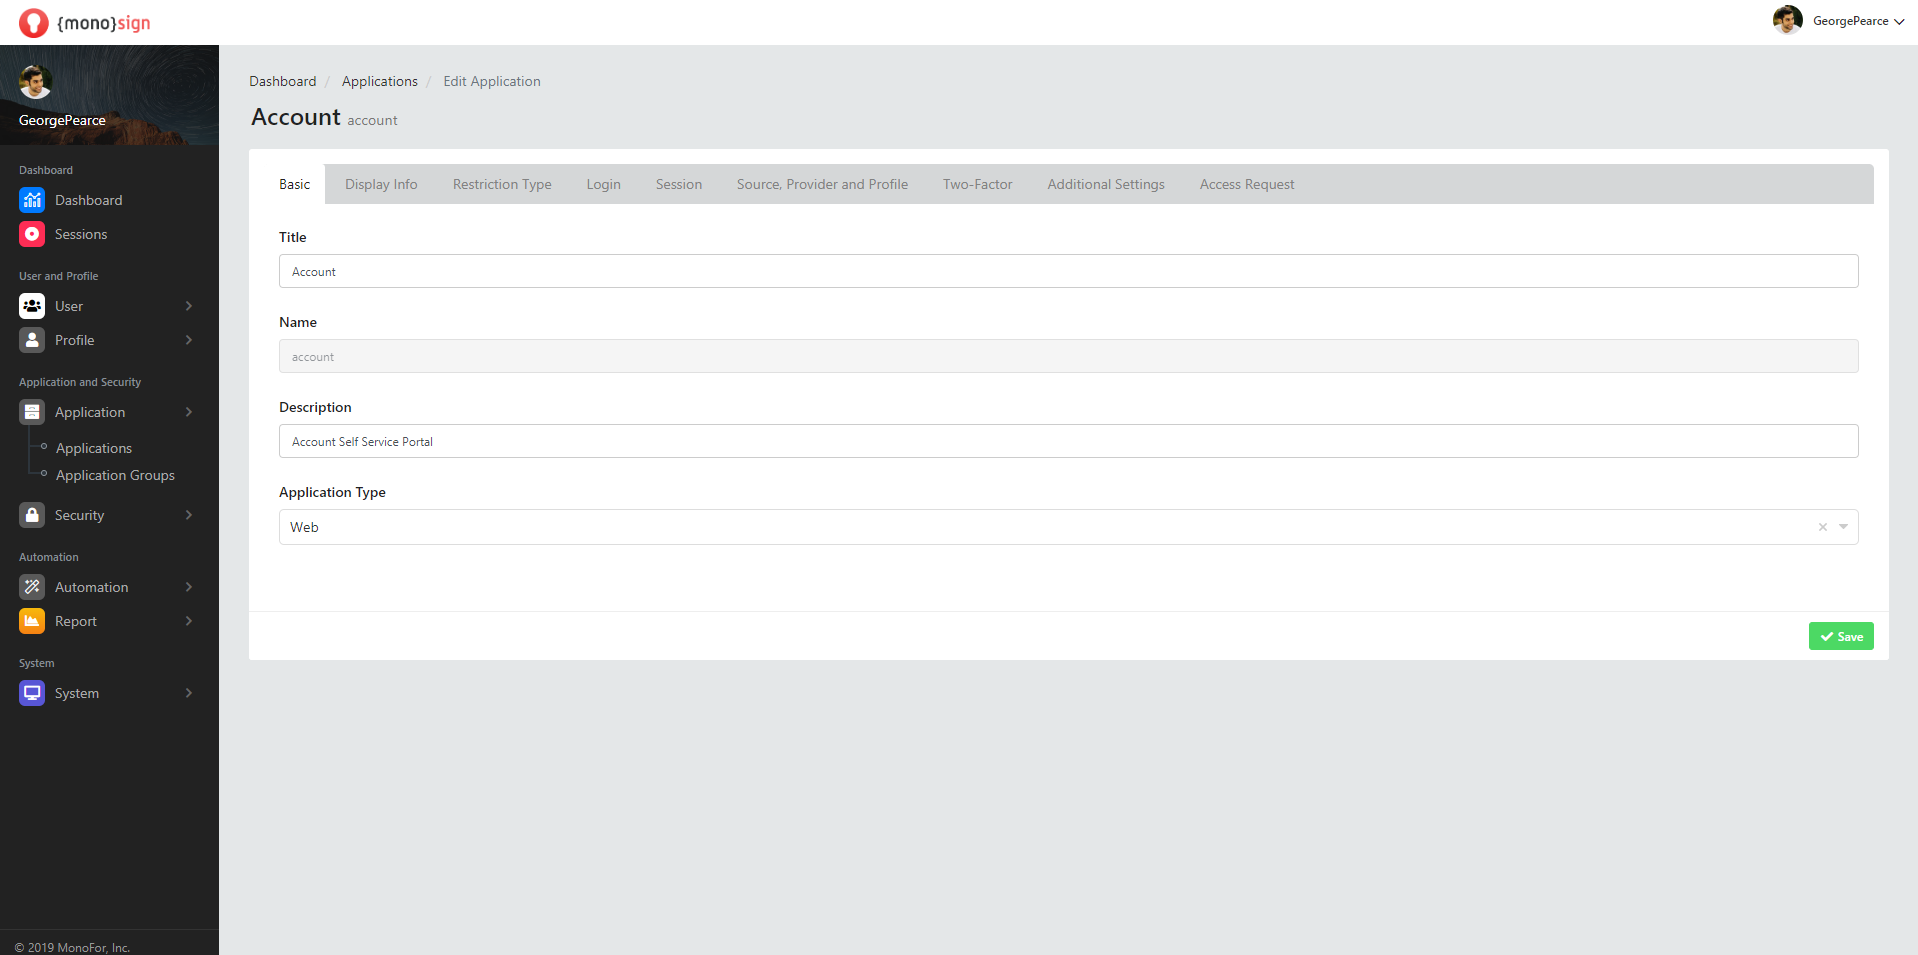Click the Account page heading
The width and height of the screenshot is (1918, 955).
[x=296, y=117]
